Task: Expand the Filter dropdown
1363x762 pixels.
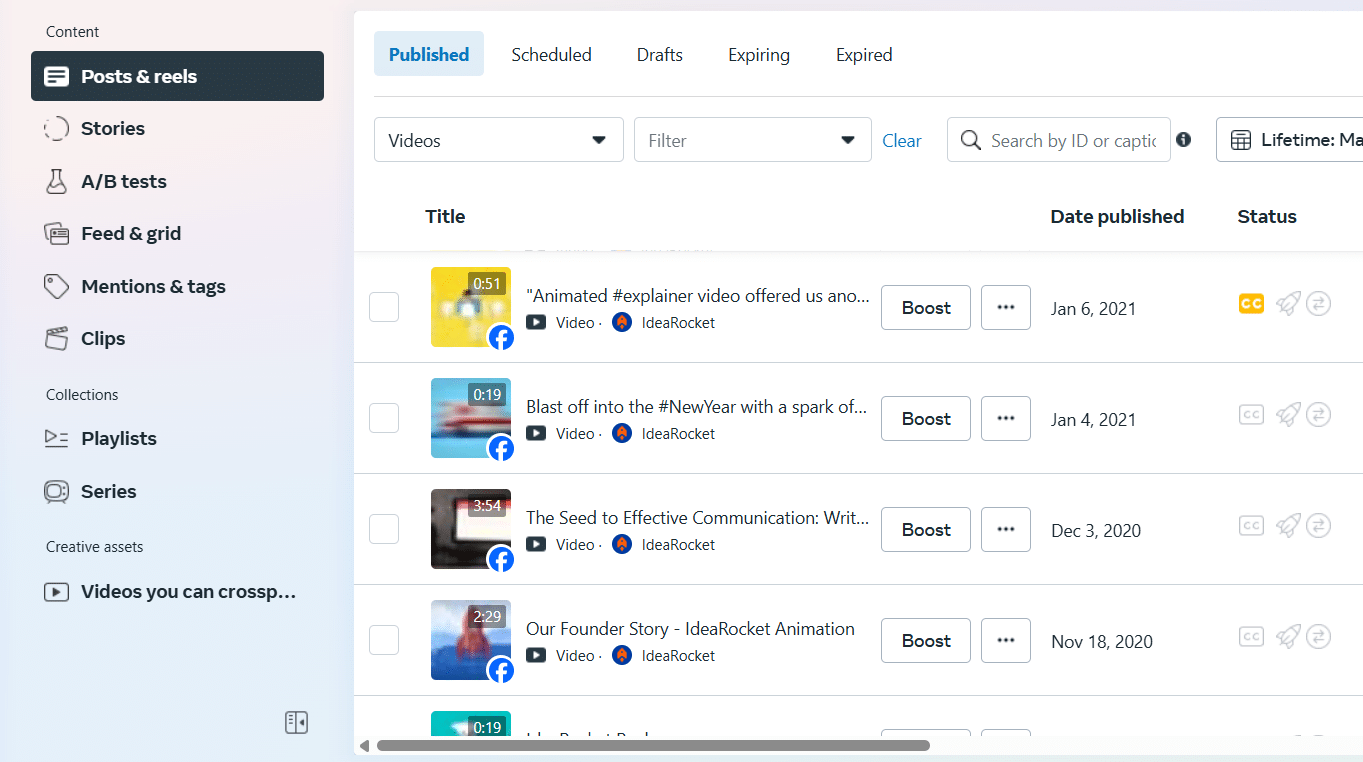Action: pos(752,141)
